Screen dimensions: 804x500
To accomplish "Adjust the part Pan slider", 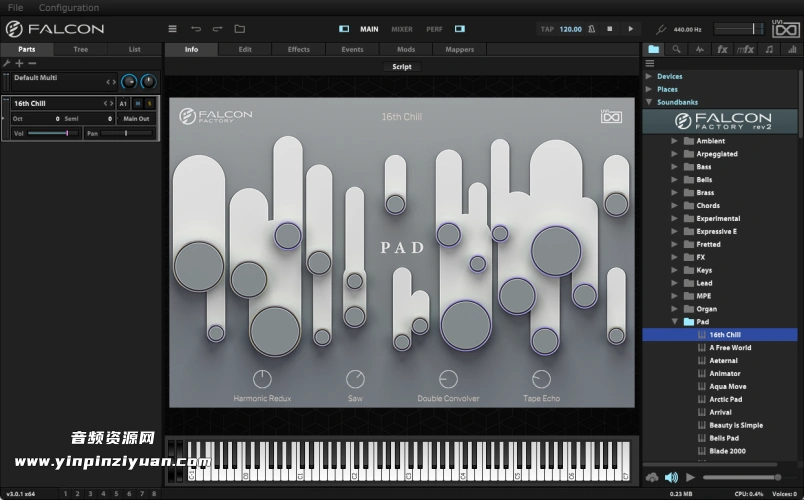I will pos(127,133).
